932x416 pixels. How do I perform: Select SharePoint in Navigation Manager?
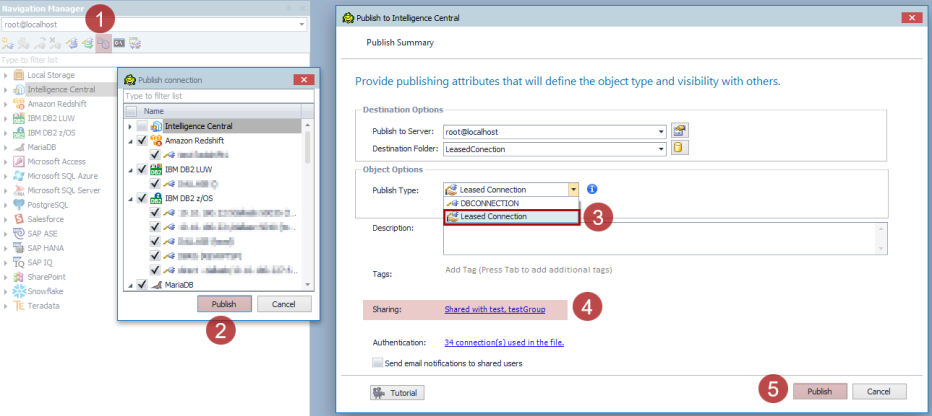[46, 277]
